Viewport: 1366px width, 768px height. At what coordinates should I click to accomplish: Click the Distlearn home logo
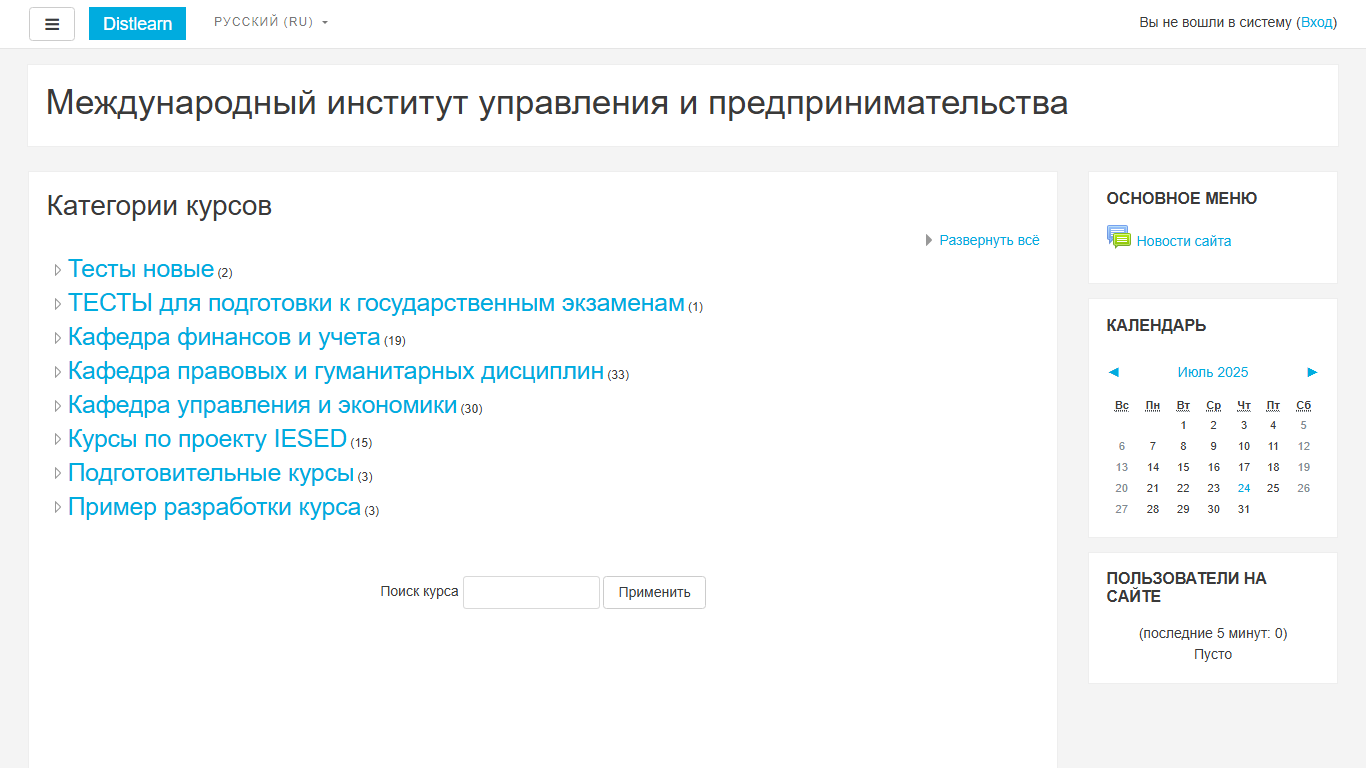[137, 24]
